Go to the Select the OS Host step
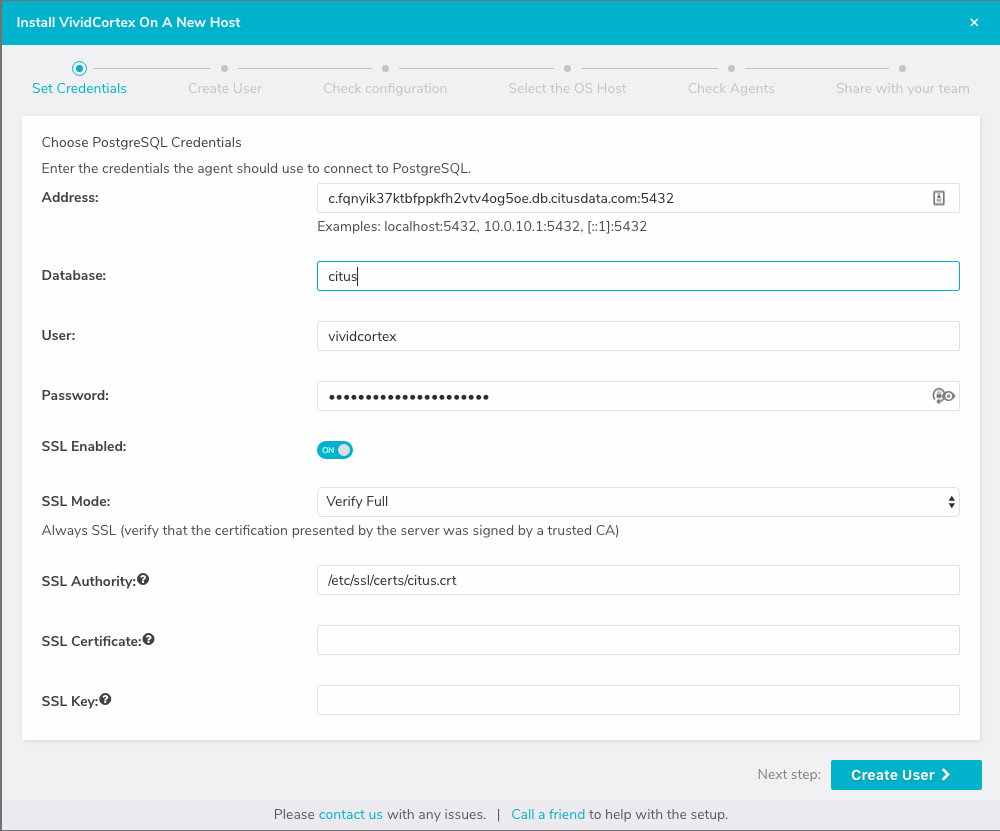This screenshot has height=831, width=1000. pyautogui.click(x=568, y=89)
